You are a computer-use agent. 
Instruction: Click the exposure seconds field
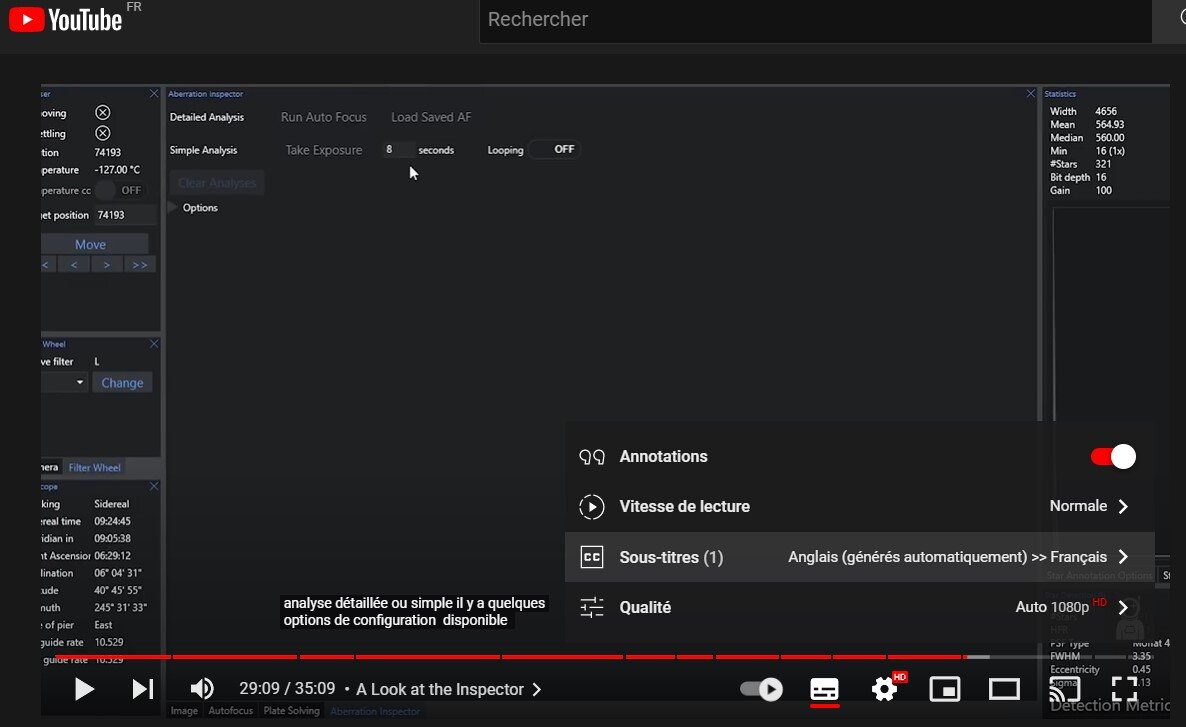click(x=398, y=150)
